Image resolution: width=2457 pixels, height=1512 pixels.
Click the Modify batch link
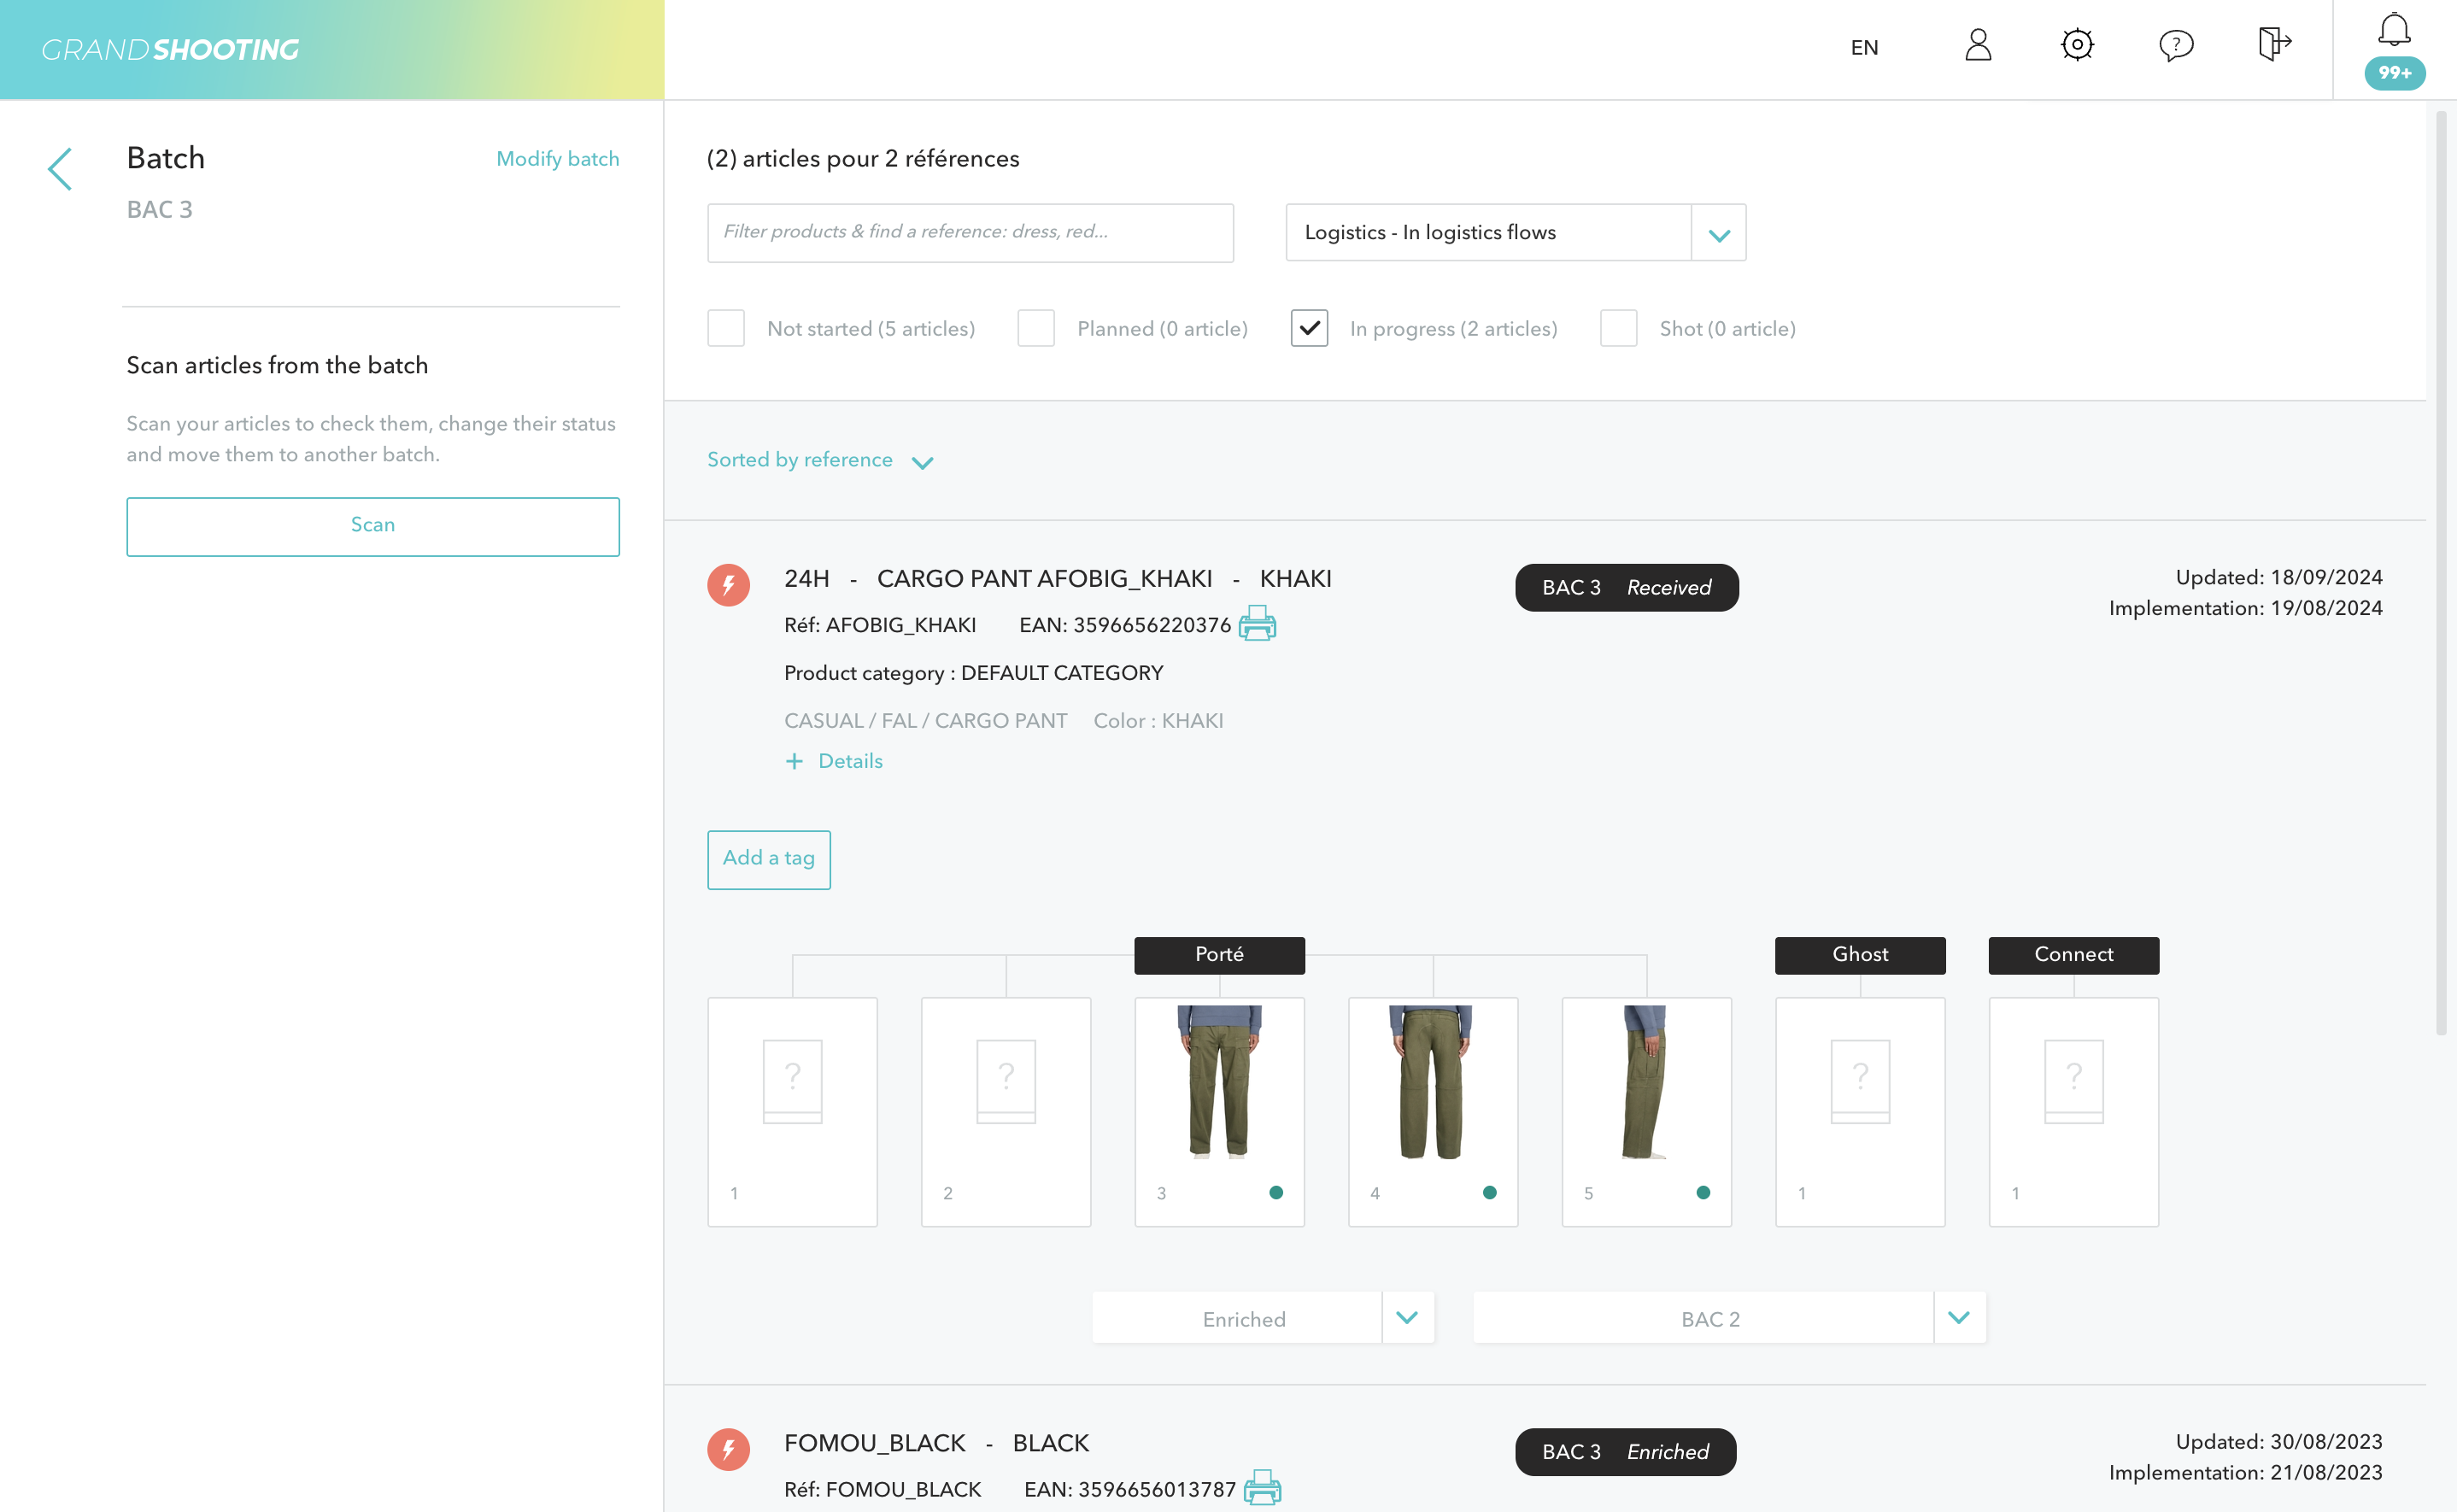coord(557,159)
